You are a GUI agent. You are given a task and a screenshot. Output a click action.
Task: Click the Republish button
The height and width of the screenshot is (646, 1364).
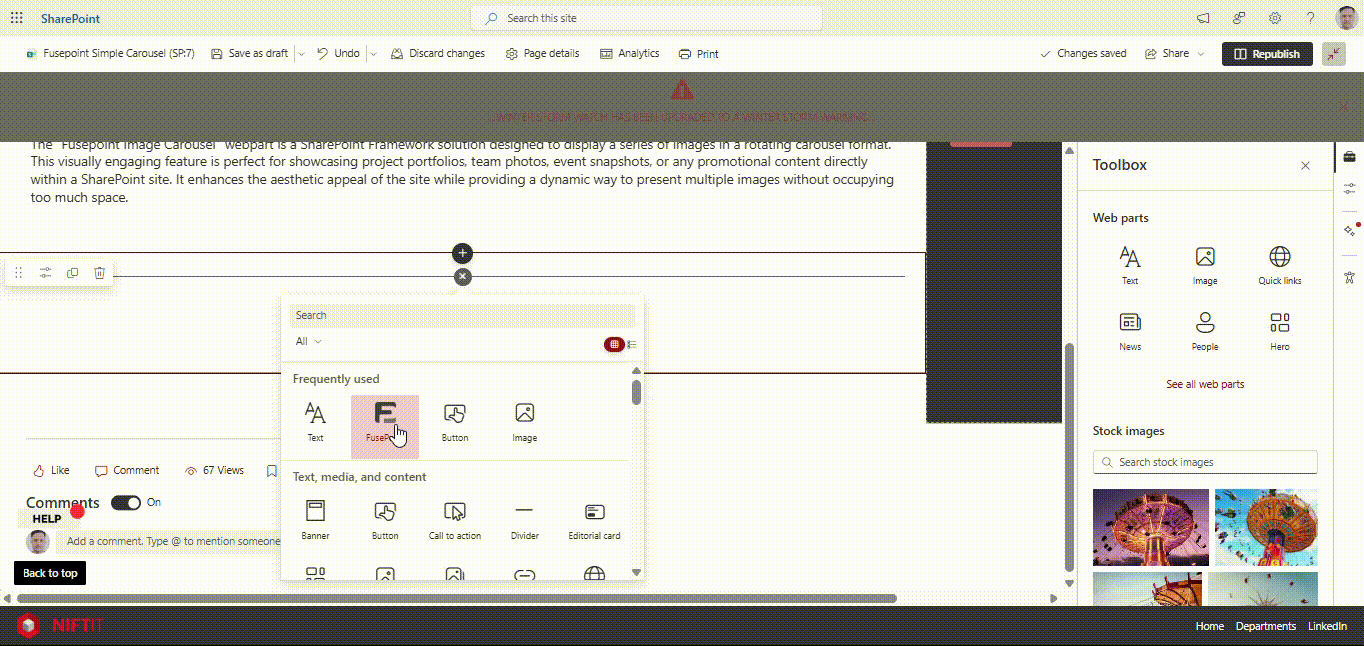tap(1266, 54)
